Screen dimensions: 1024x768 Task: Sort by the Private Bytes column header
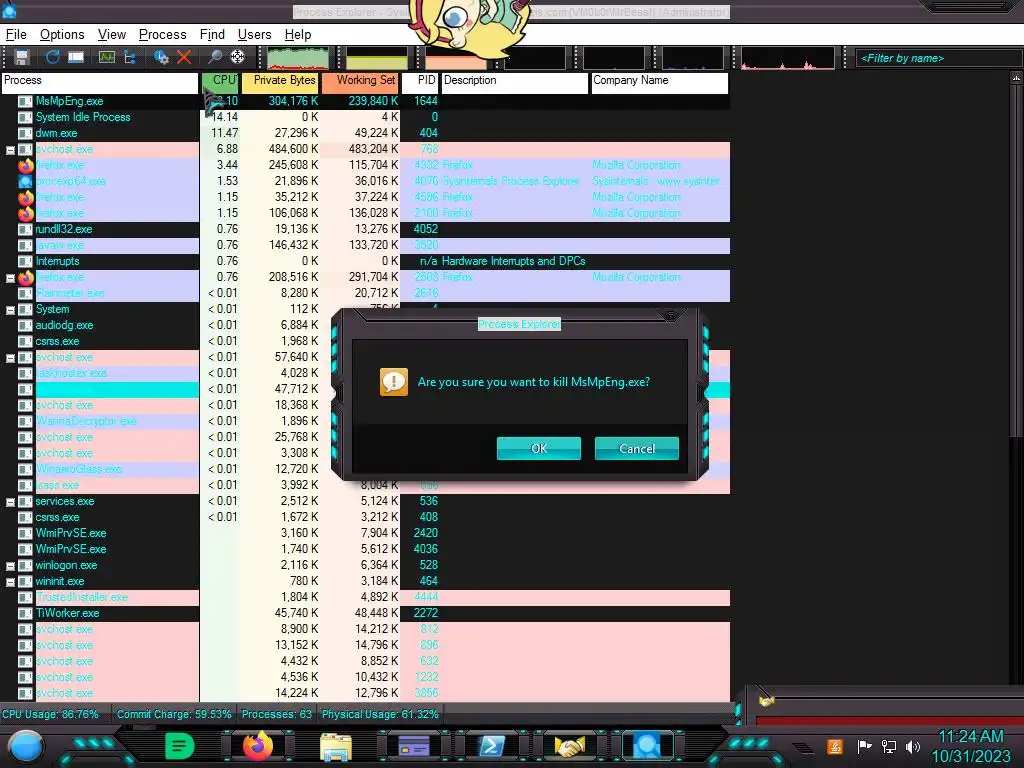click(x=281, y=83)
